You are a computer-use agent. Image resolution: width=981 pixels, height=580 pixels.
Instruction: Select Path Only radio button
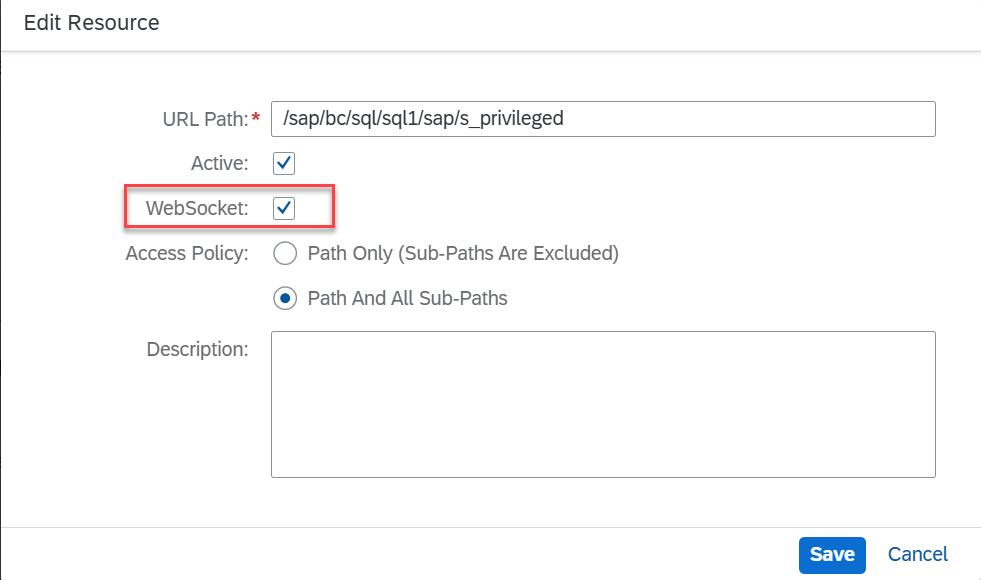click(285, 253)
